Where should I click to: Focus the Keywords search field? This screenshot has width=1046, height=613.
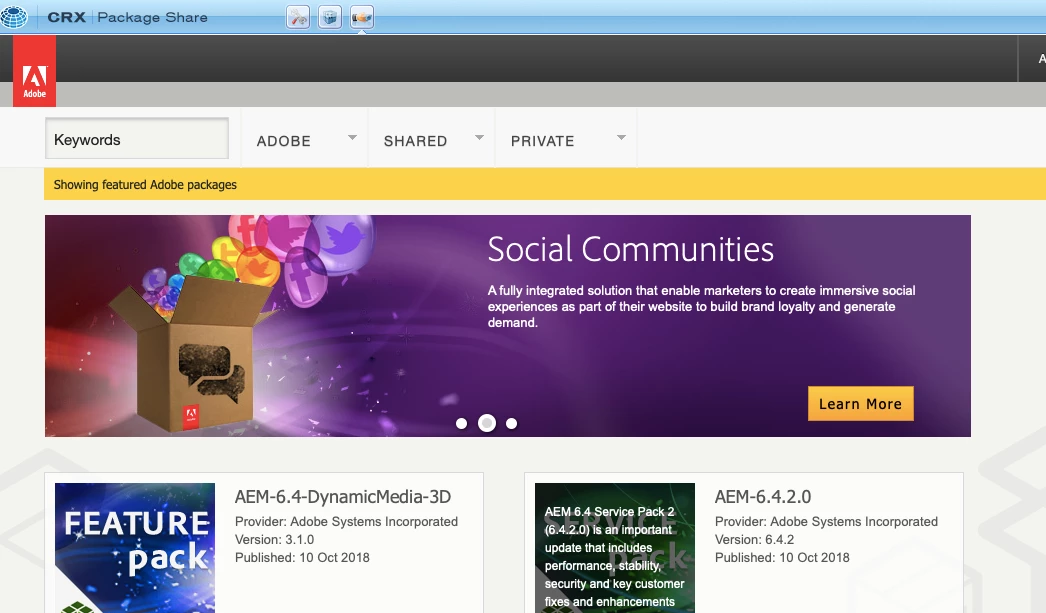click(137, 139)
